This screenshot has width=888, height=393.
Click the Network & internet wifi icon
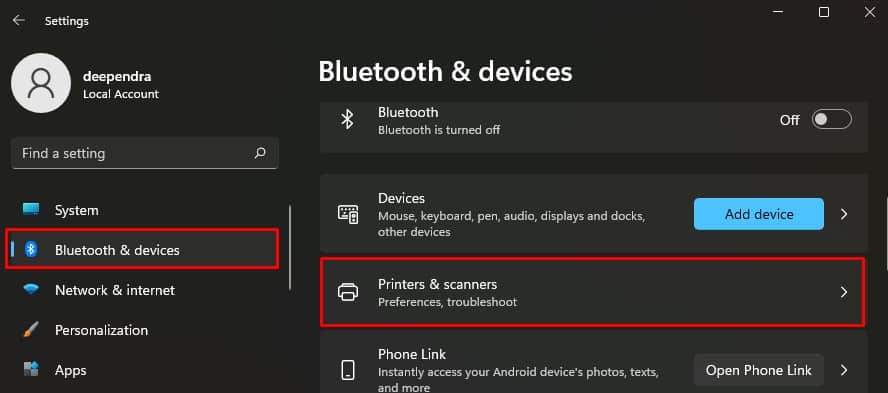pyautogui.click(x=31, y=289)
